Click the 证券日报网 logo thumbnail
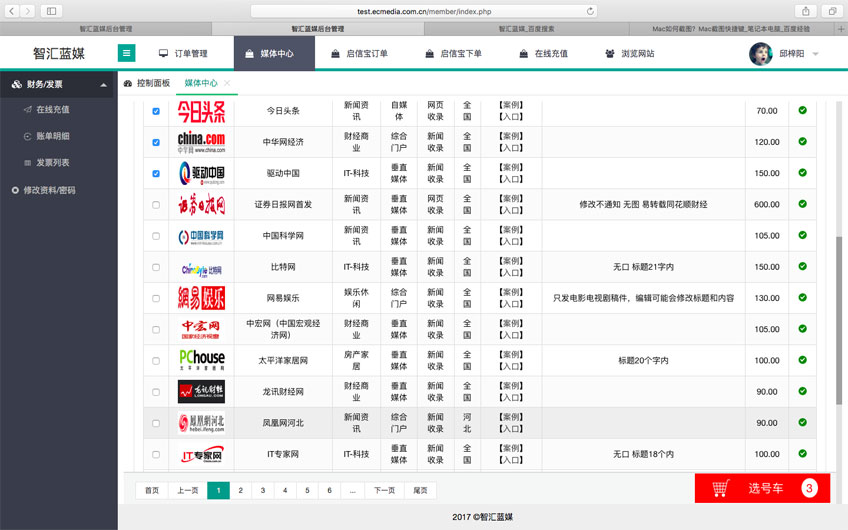The height and width of the screenshot is (530, 848). tap(201, 204)
